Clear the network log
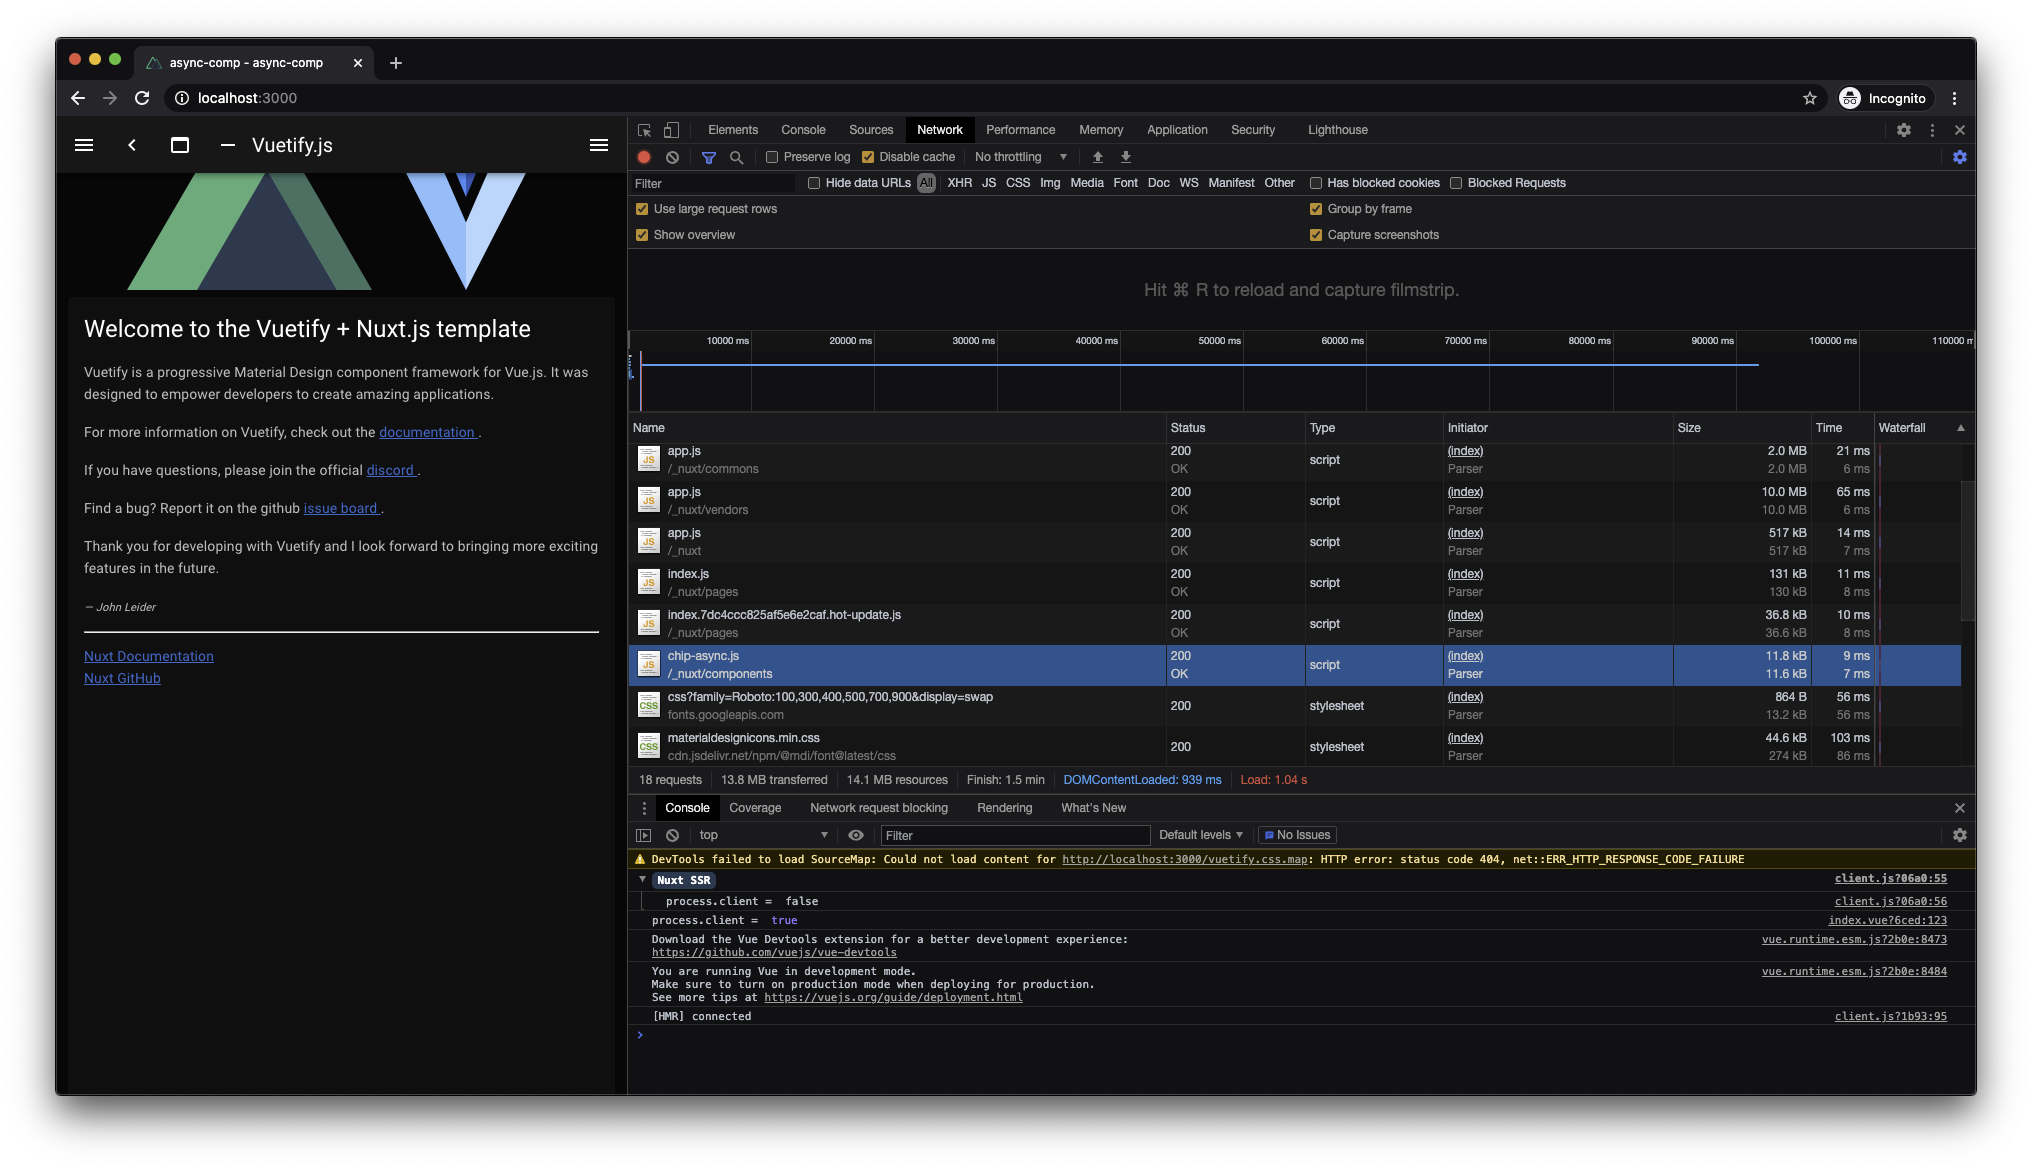The image size is (2032, 1169). [672, 157]
